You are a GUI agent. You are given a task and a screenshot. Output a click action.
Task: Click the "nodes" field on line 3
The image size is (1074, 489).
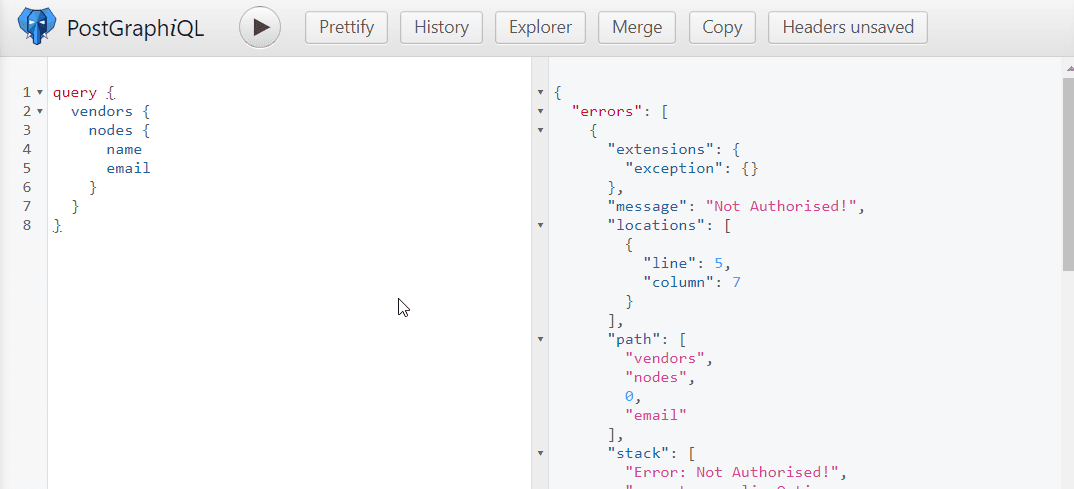pos(111,130)
